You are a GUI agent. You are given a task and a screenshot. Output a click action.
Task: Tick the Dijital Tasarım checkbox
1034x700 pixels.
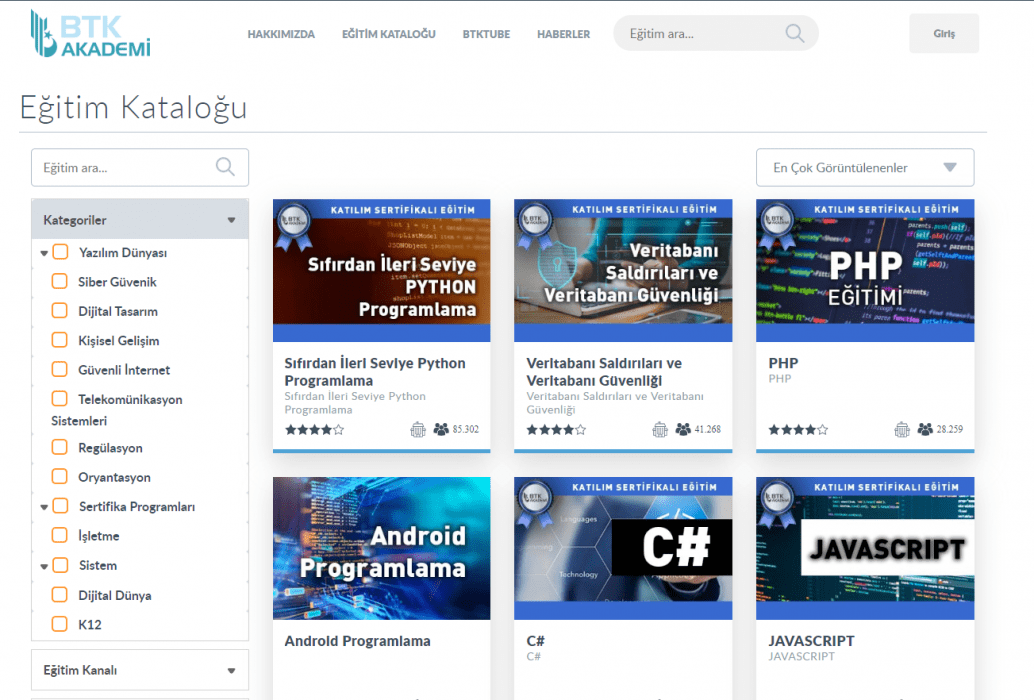click(x=59, y=310)
